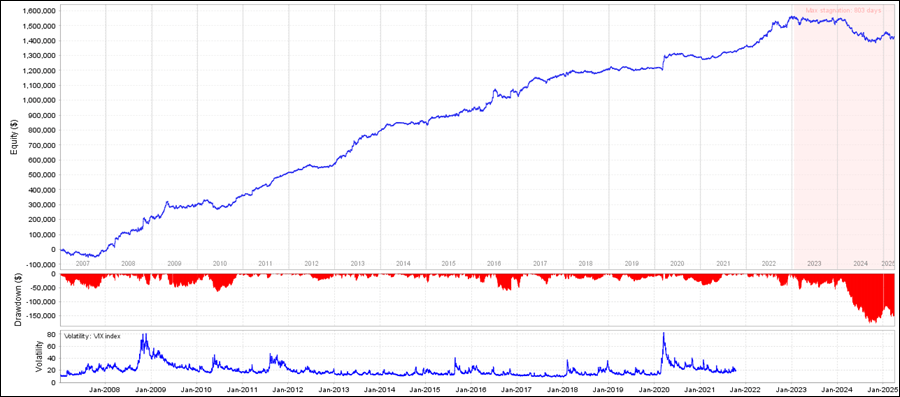This screenshot has width=900, height=397.
Task: Click the VIX peak near late 2008
Action: tap(143, 334)
